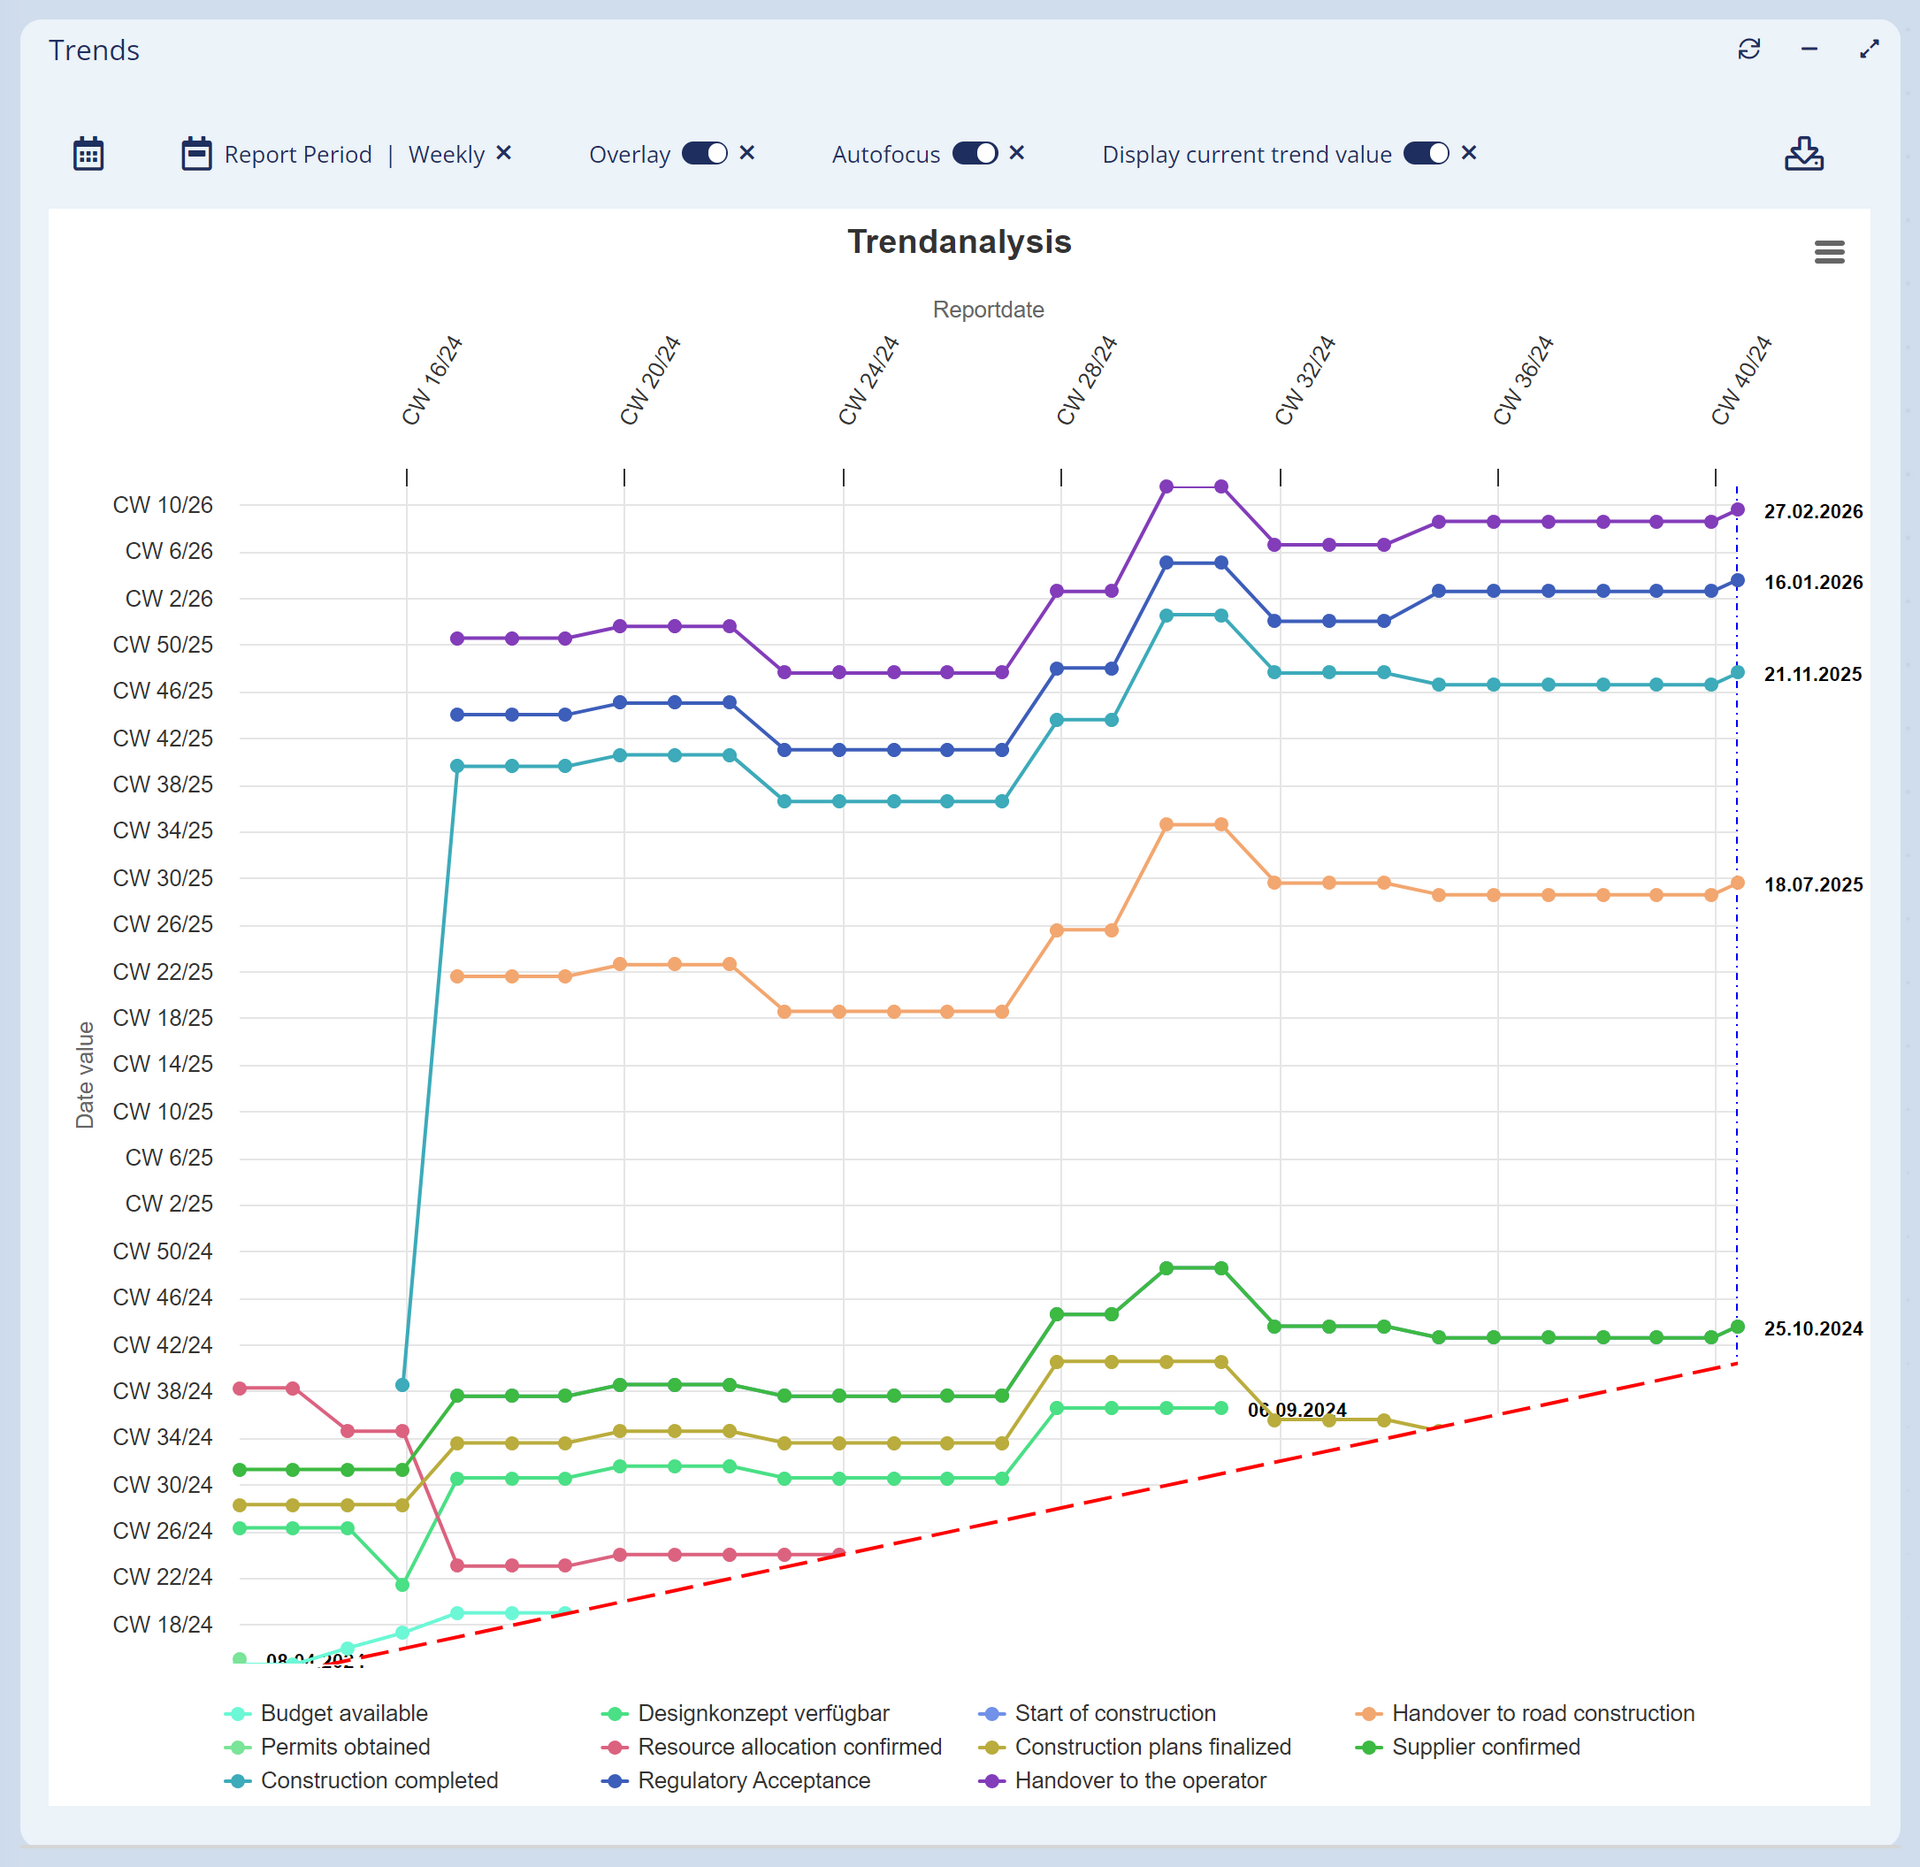Click last Handover to the operator data point
Screen dimensions: 1920x1867
click(x=1737, y=510)
